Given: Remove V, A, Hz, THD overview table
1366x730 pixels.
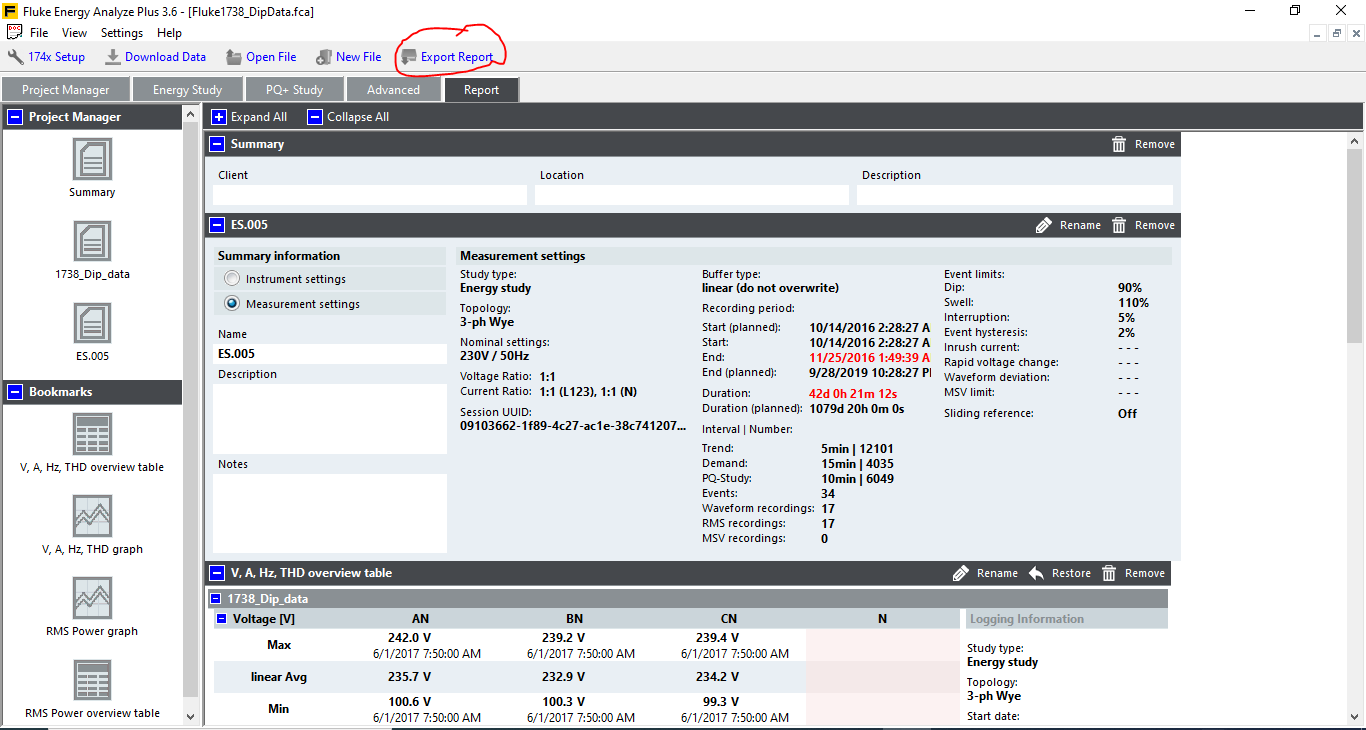Looking at the screenshot, I should pyautogui.click(x=1133, y=573).
